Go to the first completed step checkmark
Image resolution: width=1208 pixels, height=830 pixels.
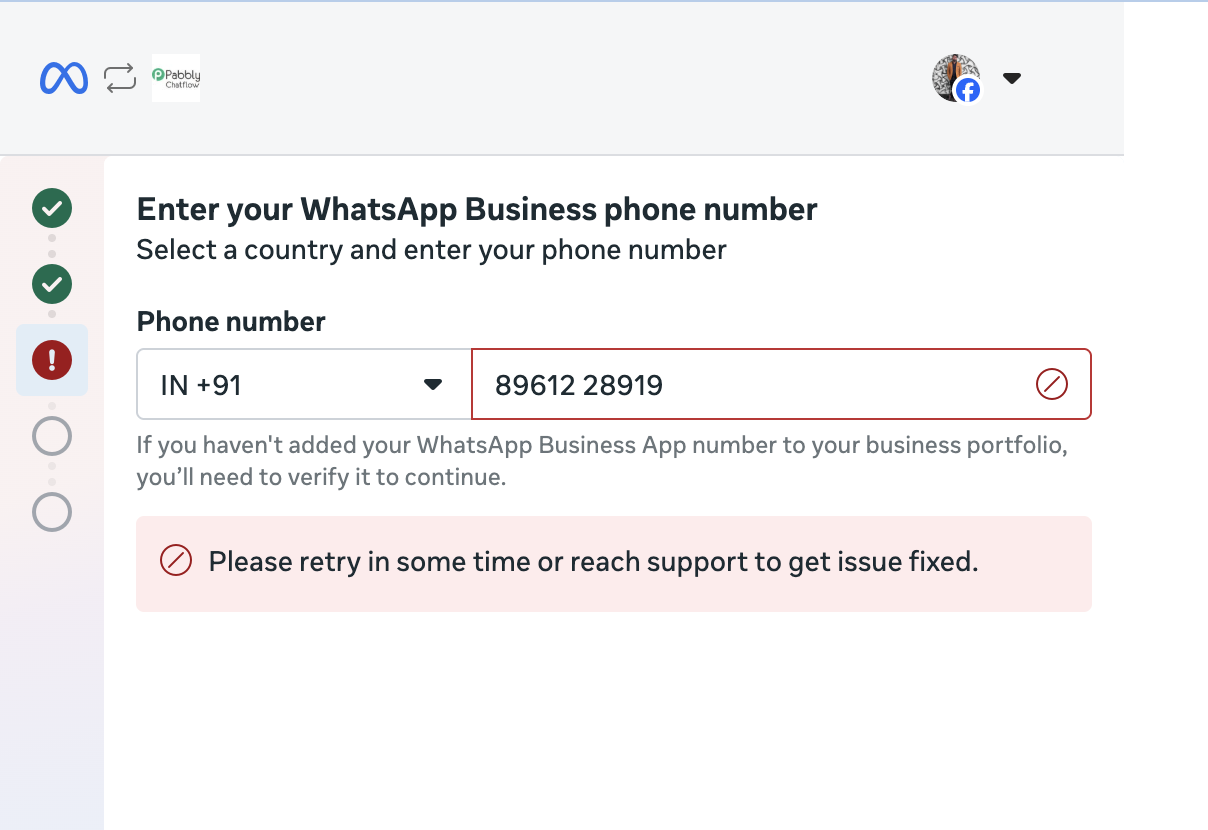coord(52,208)
